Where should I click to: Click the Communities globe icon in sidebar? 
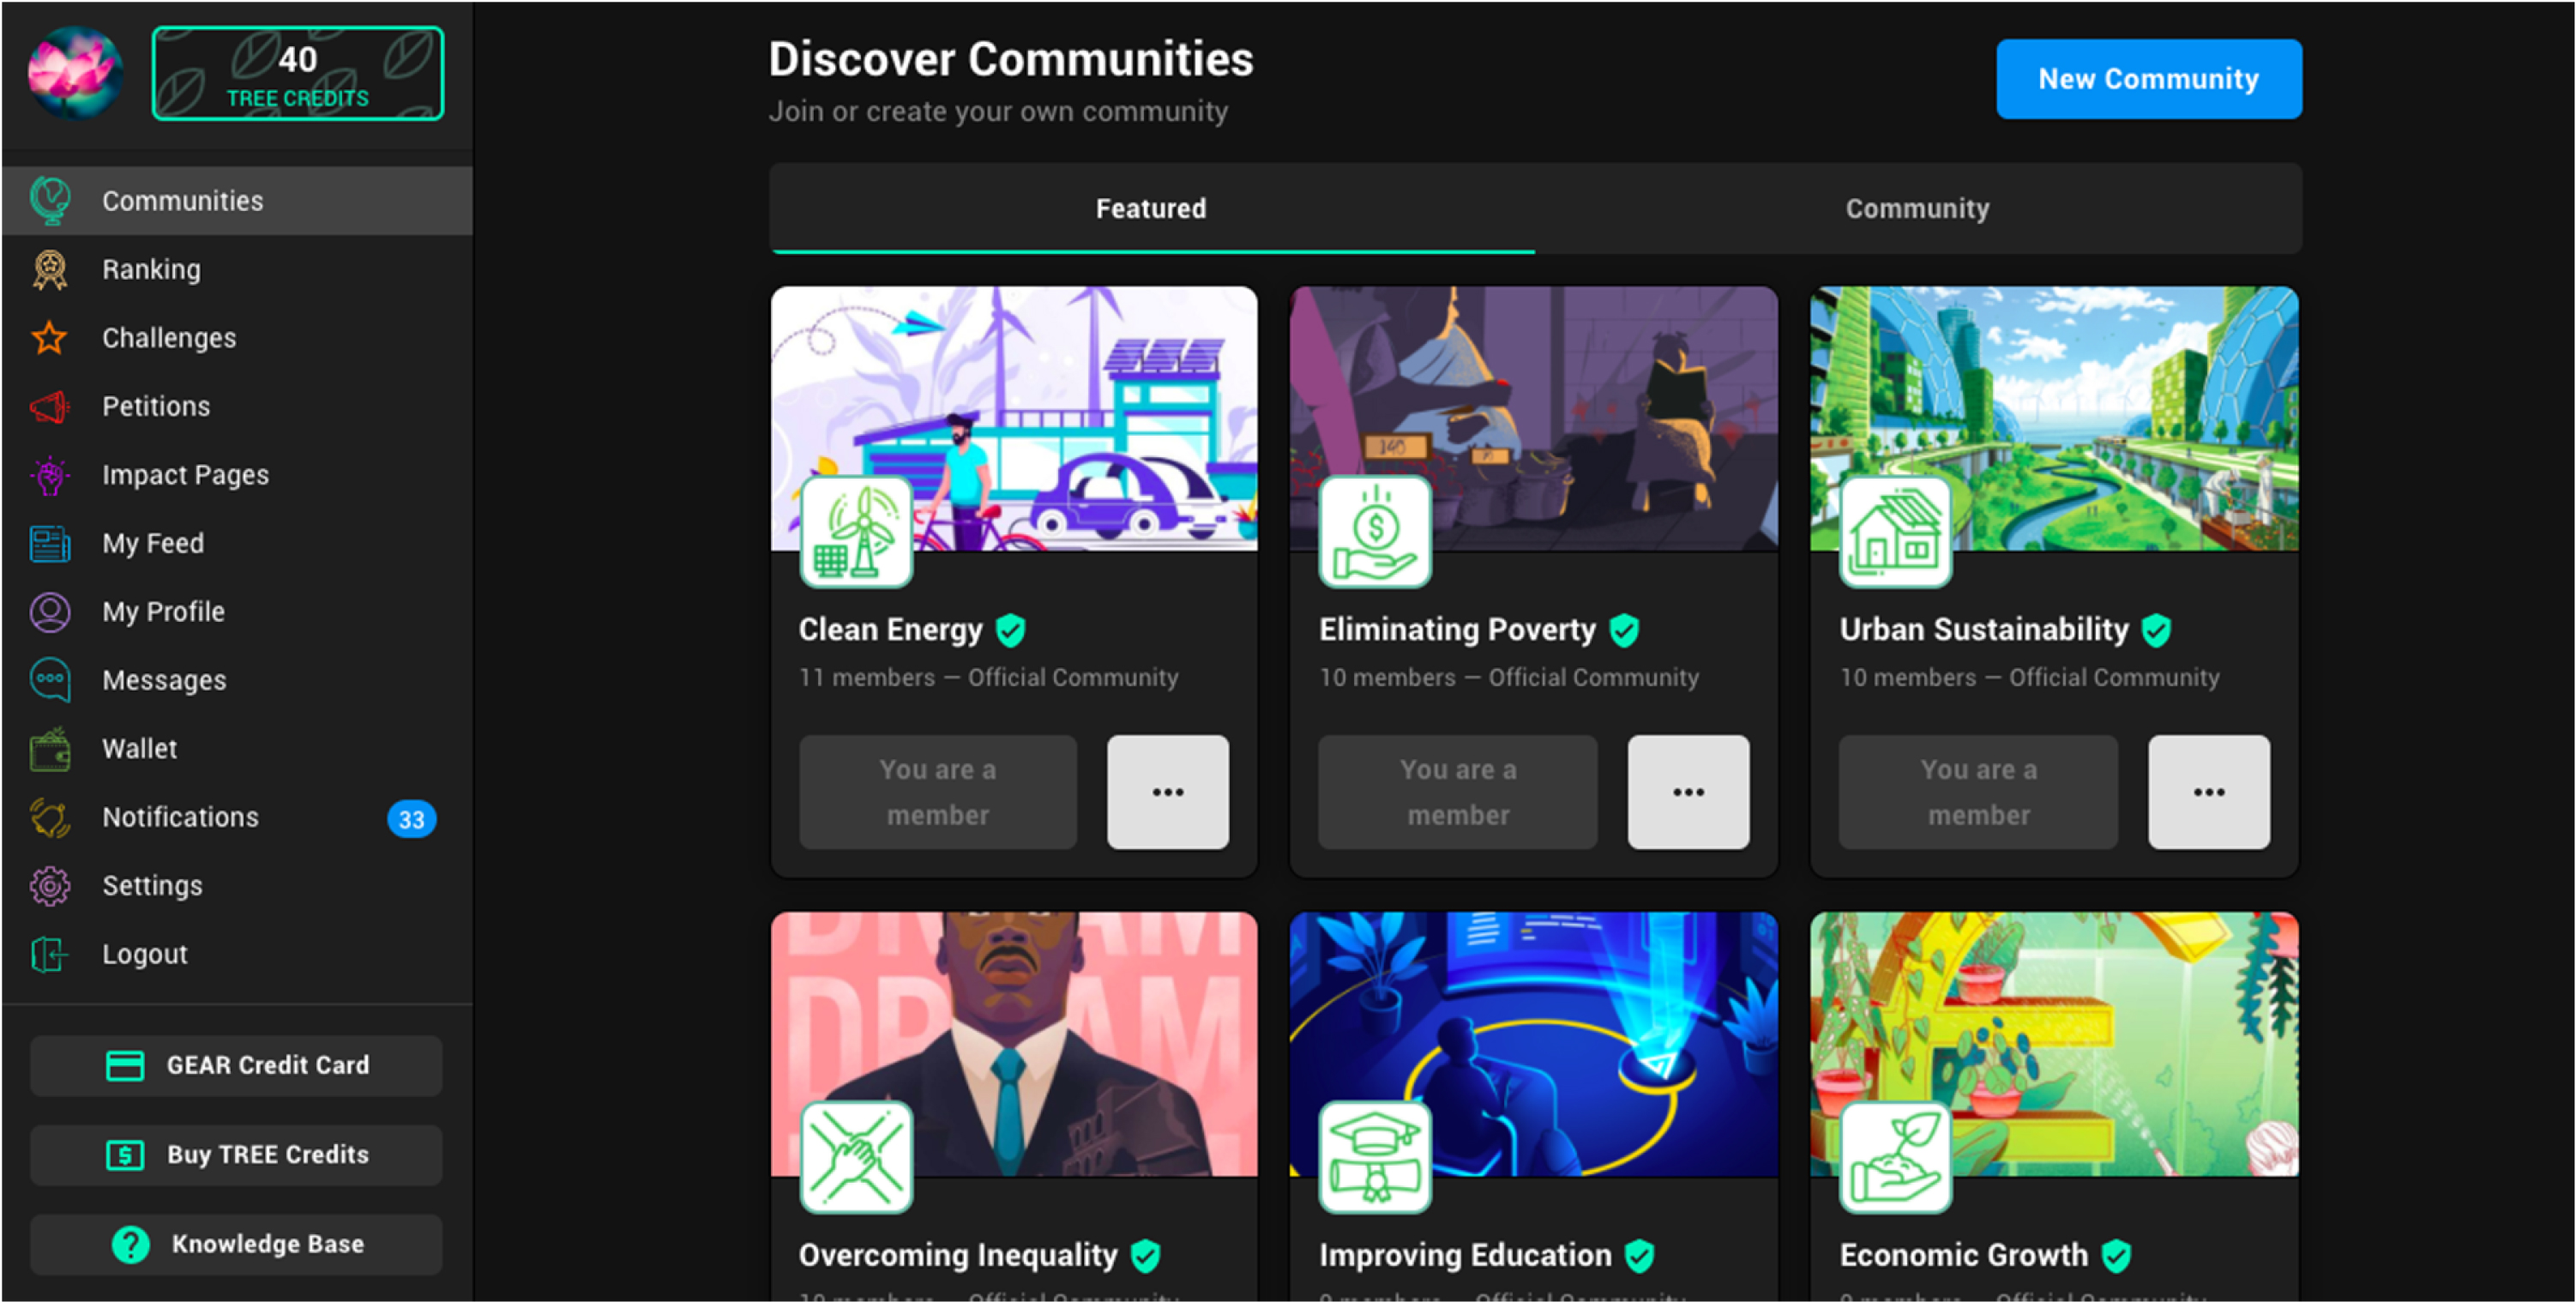pyautogui.click(x=50, y=200)
